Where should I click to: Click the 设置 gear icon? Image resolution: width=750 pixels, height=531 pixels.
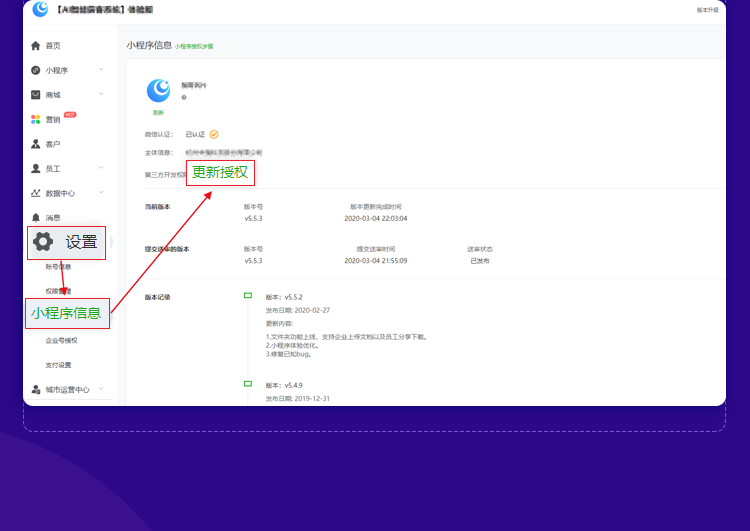pos(43,242)
